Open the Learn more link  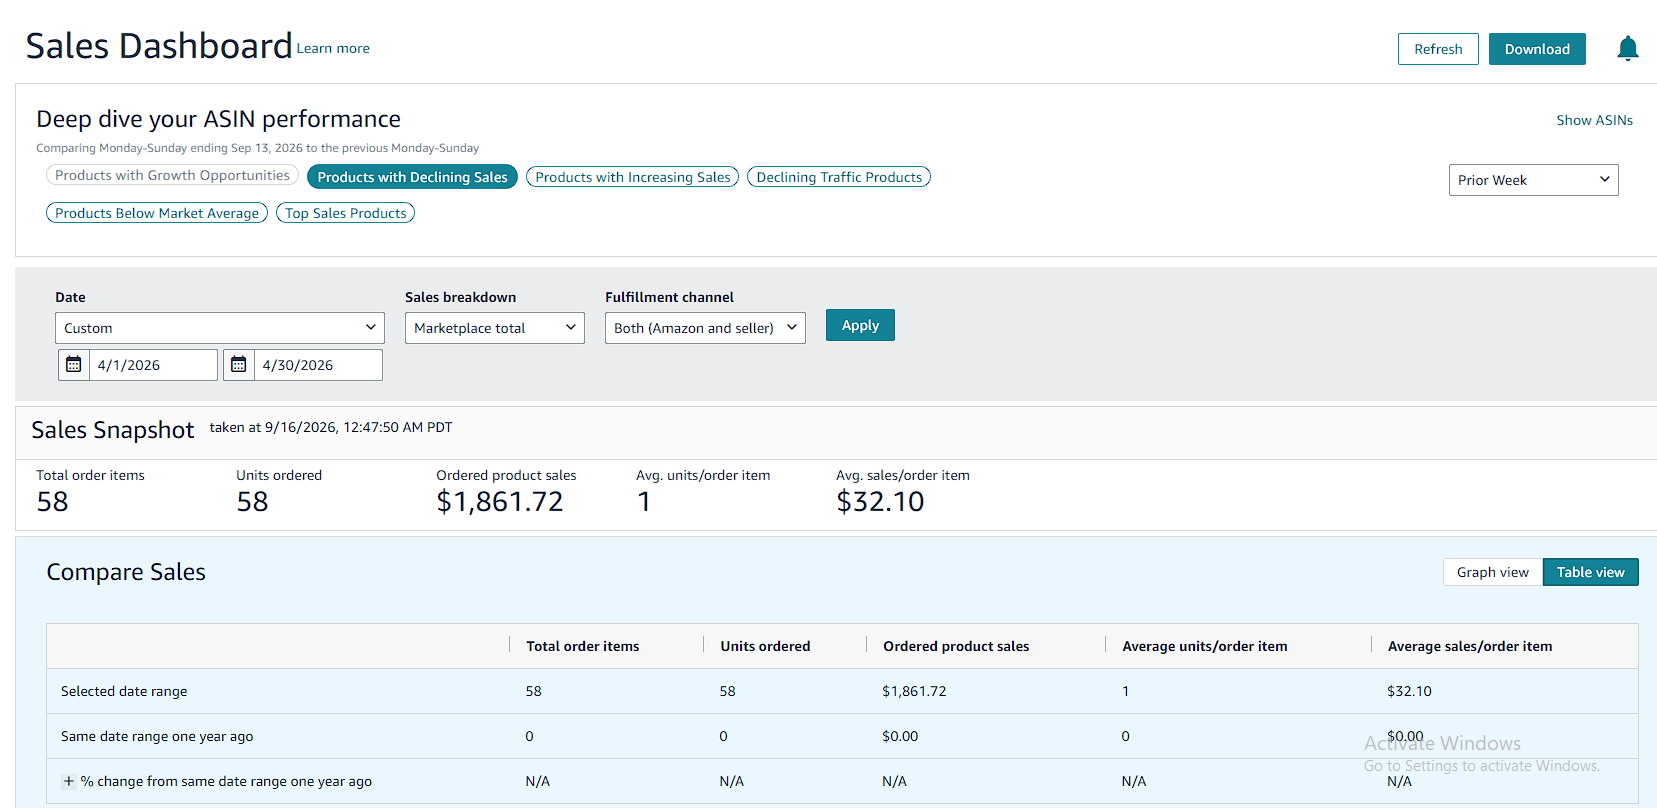click(333, 48)
